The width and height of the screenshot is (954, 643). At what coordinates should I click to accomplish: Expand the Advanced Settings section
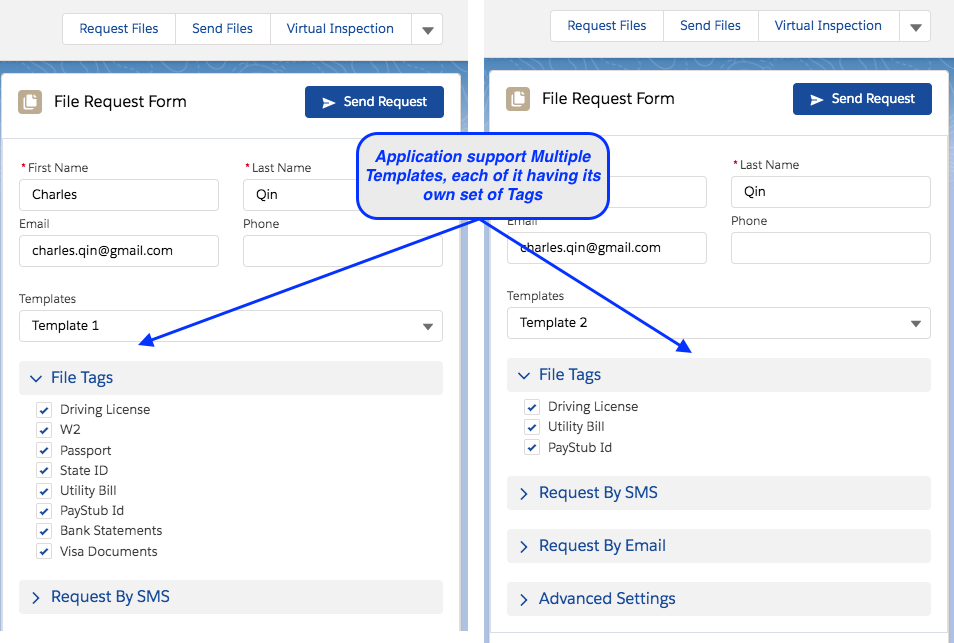click(x=718, y=599)
